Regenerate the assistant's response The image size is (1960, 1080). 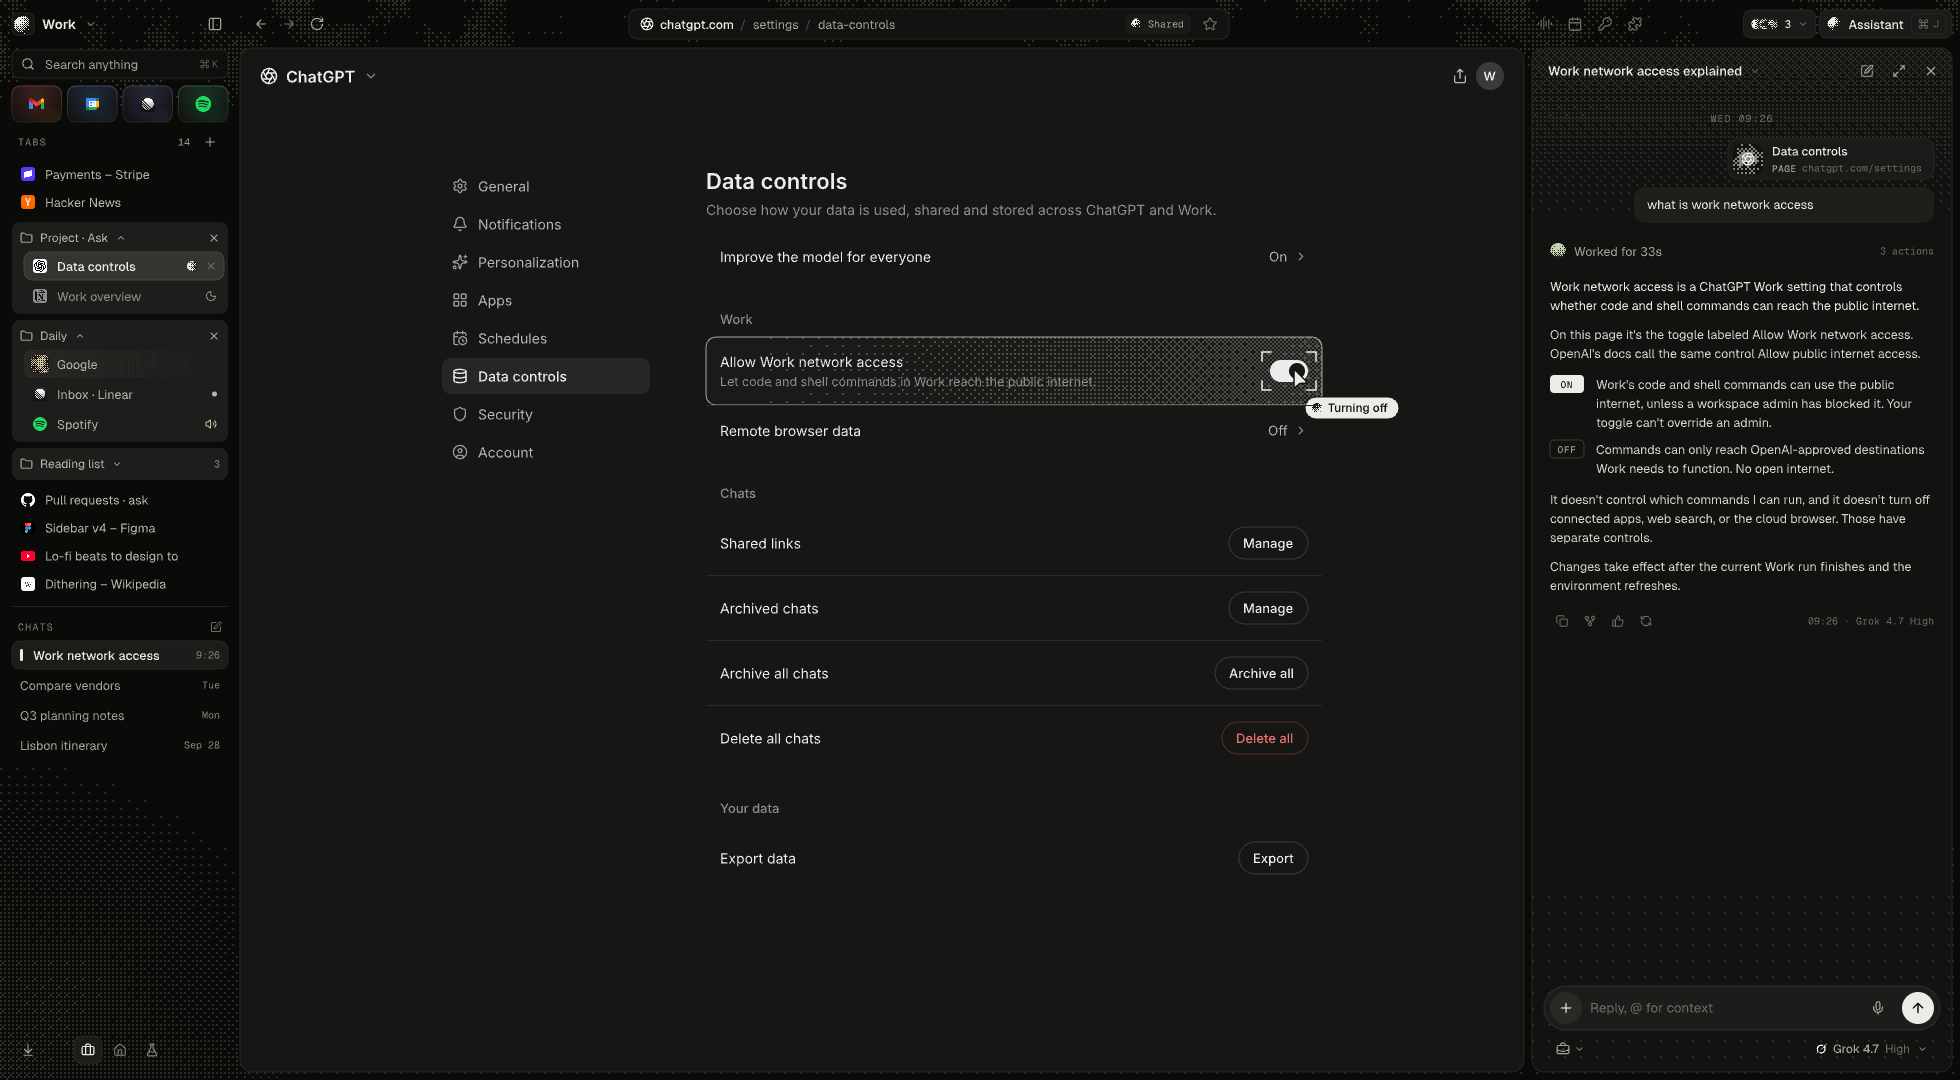pyautogui.click(x=1646, y=621)
